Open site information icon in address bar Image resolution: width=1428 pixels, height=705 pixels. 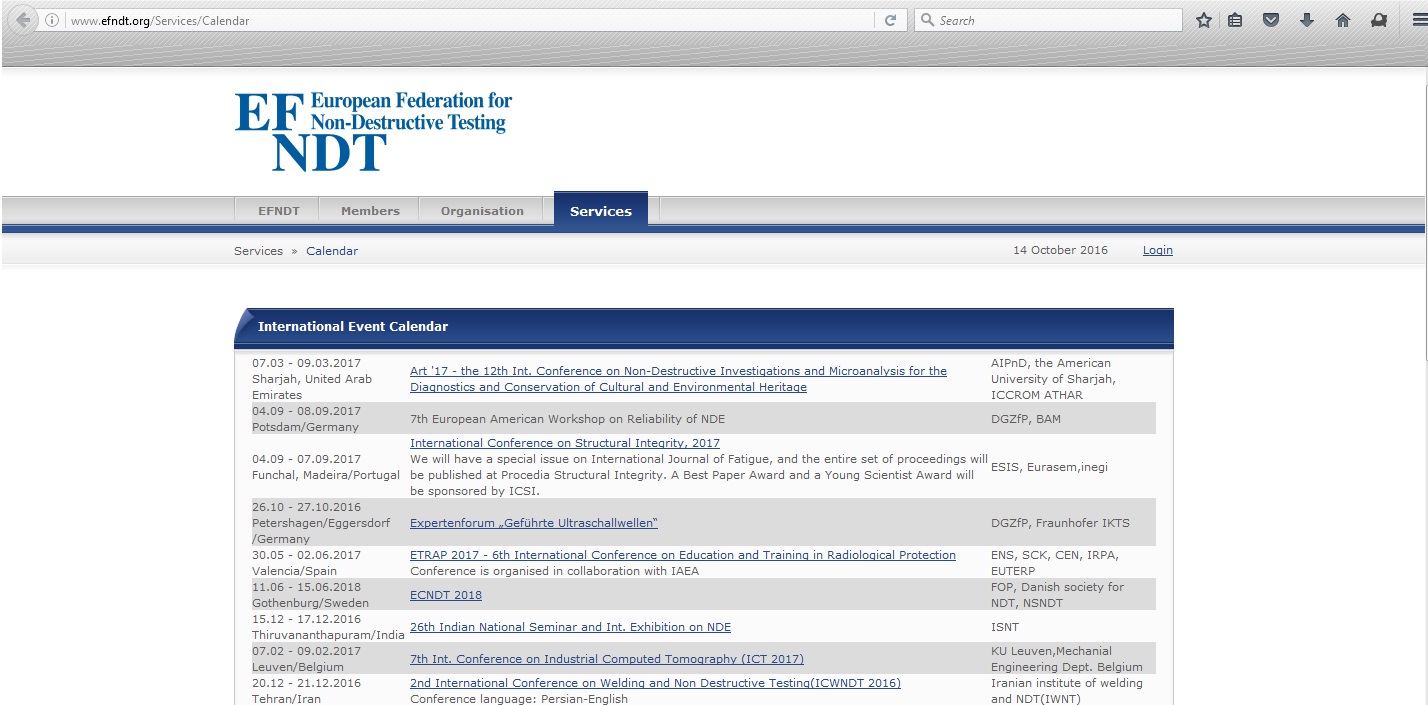52,20
